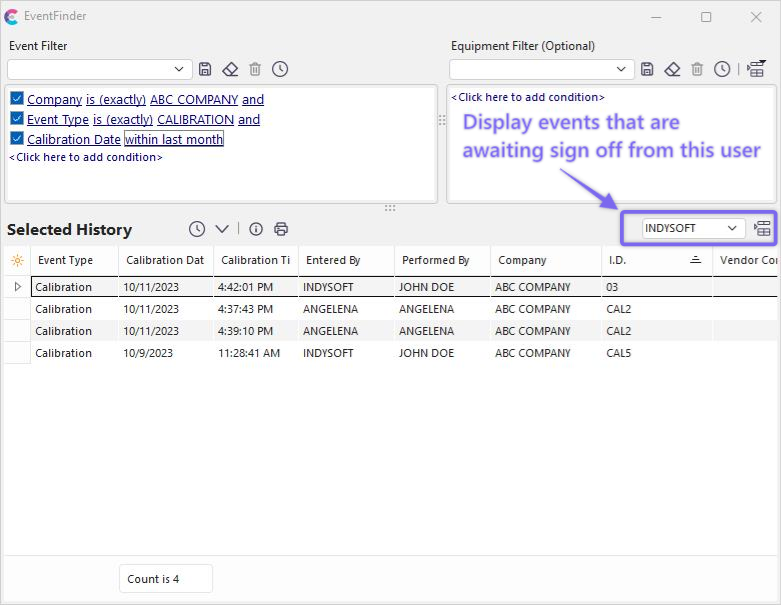Screen dimensions: 781x605
Task: Save the Equipment Filter
Action: pyautogui.click(x=647, y=69)
